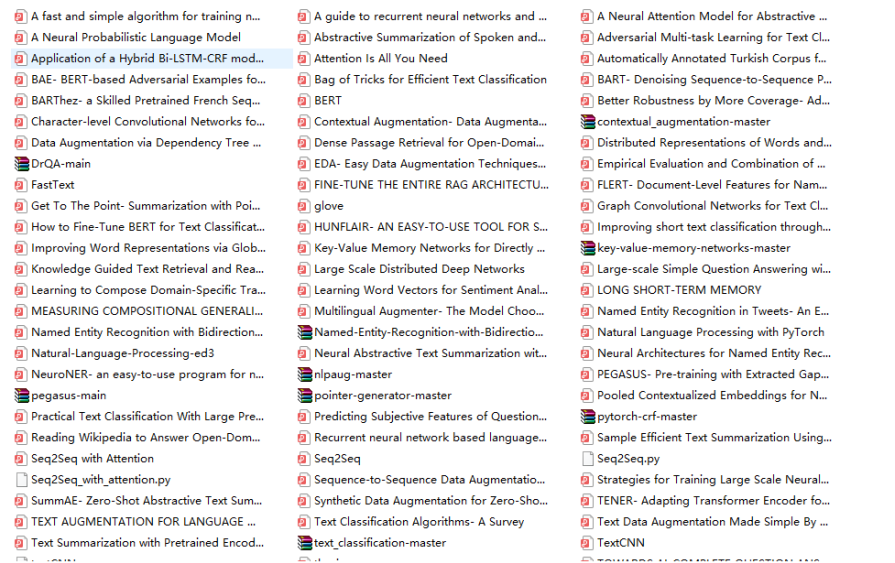
Task: Click the archive icon of pytorch-crf-master
Action: [587, 416]
